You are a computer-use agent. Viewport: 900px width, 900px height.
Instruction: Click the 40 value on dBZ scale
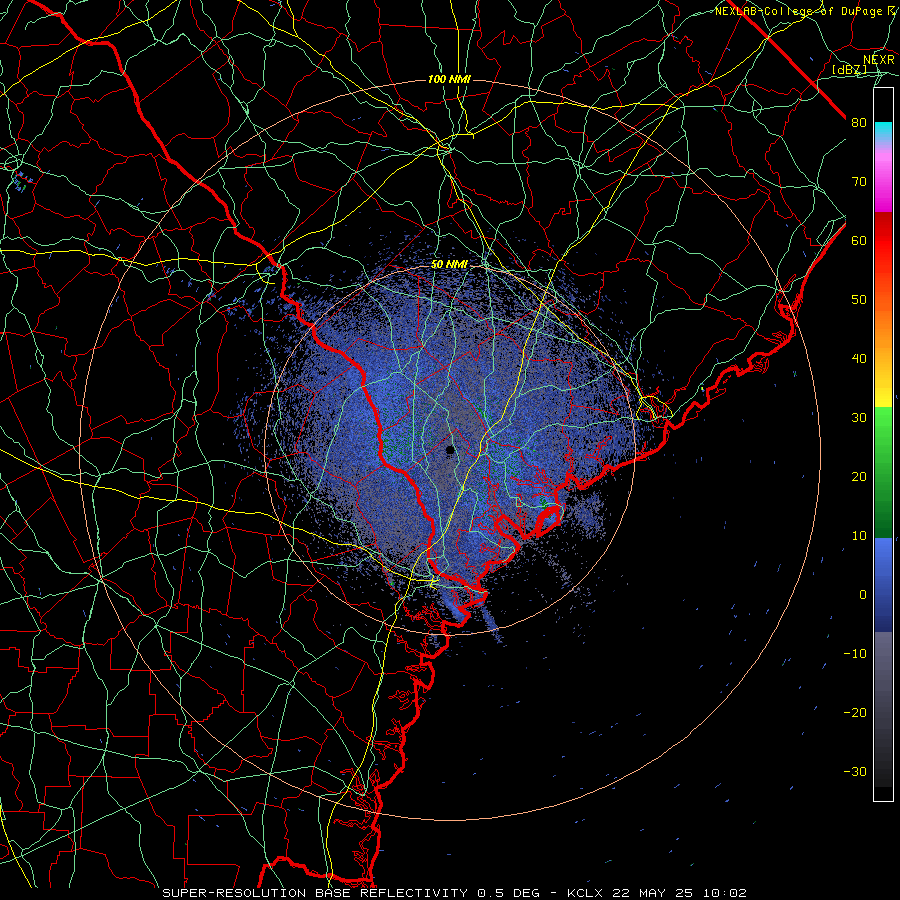click(859, 359)
